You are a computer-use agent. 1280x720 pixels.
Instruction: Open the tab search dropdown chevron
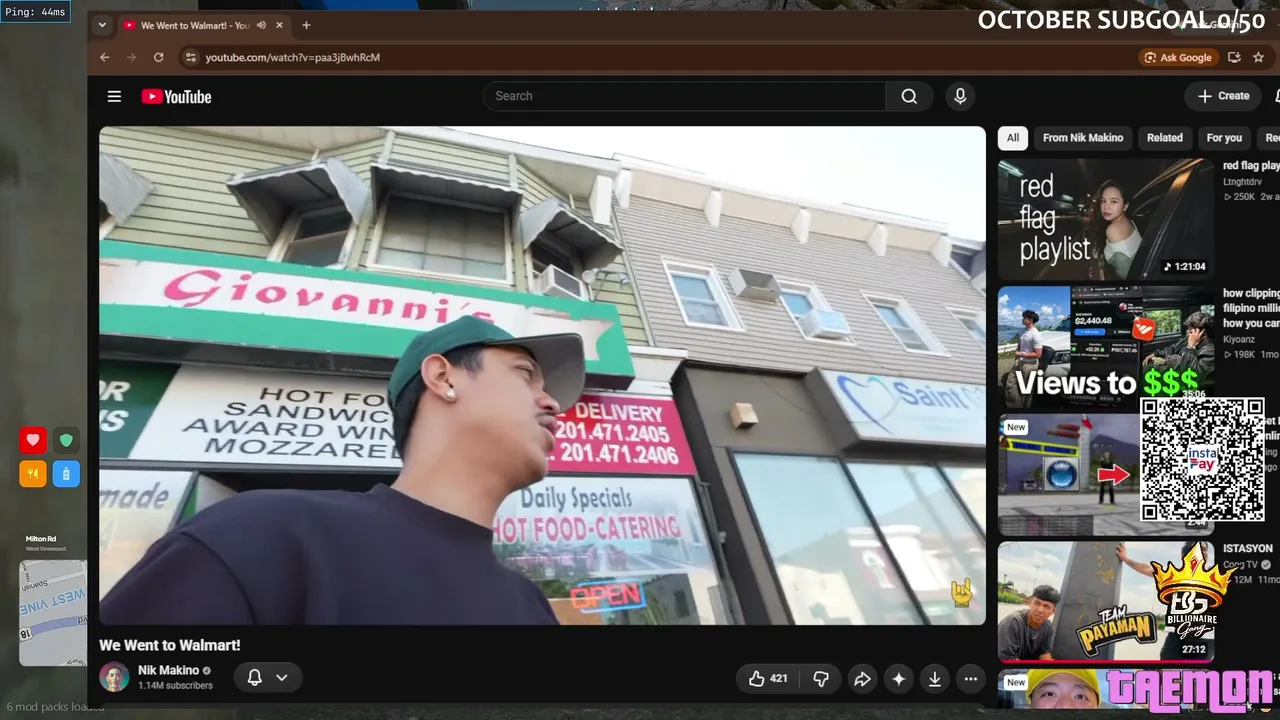coord(101,25)
